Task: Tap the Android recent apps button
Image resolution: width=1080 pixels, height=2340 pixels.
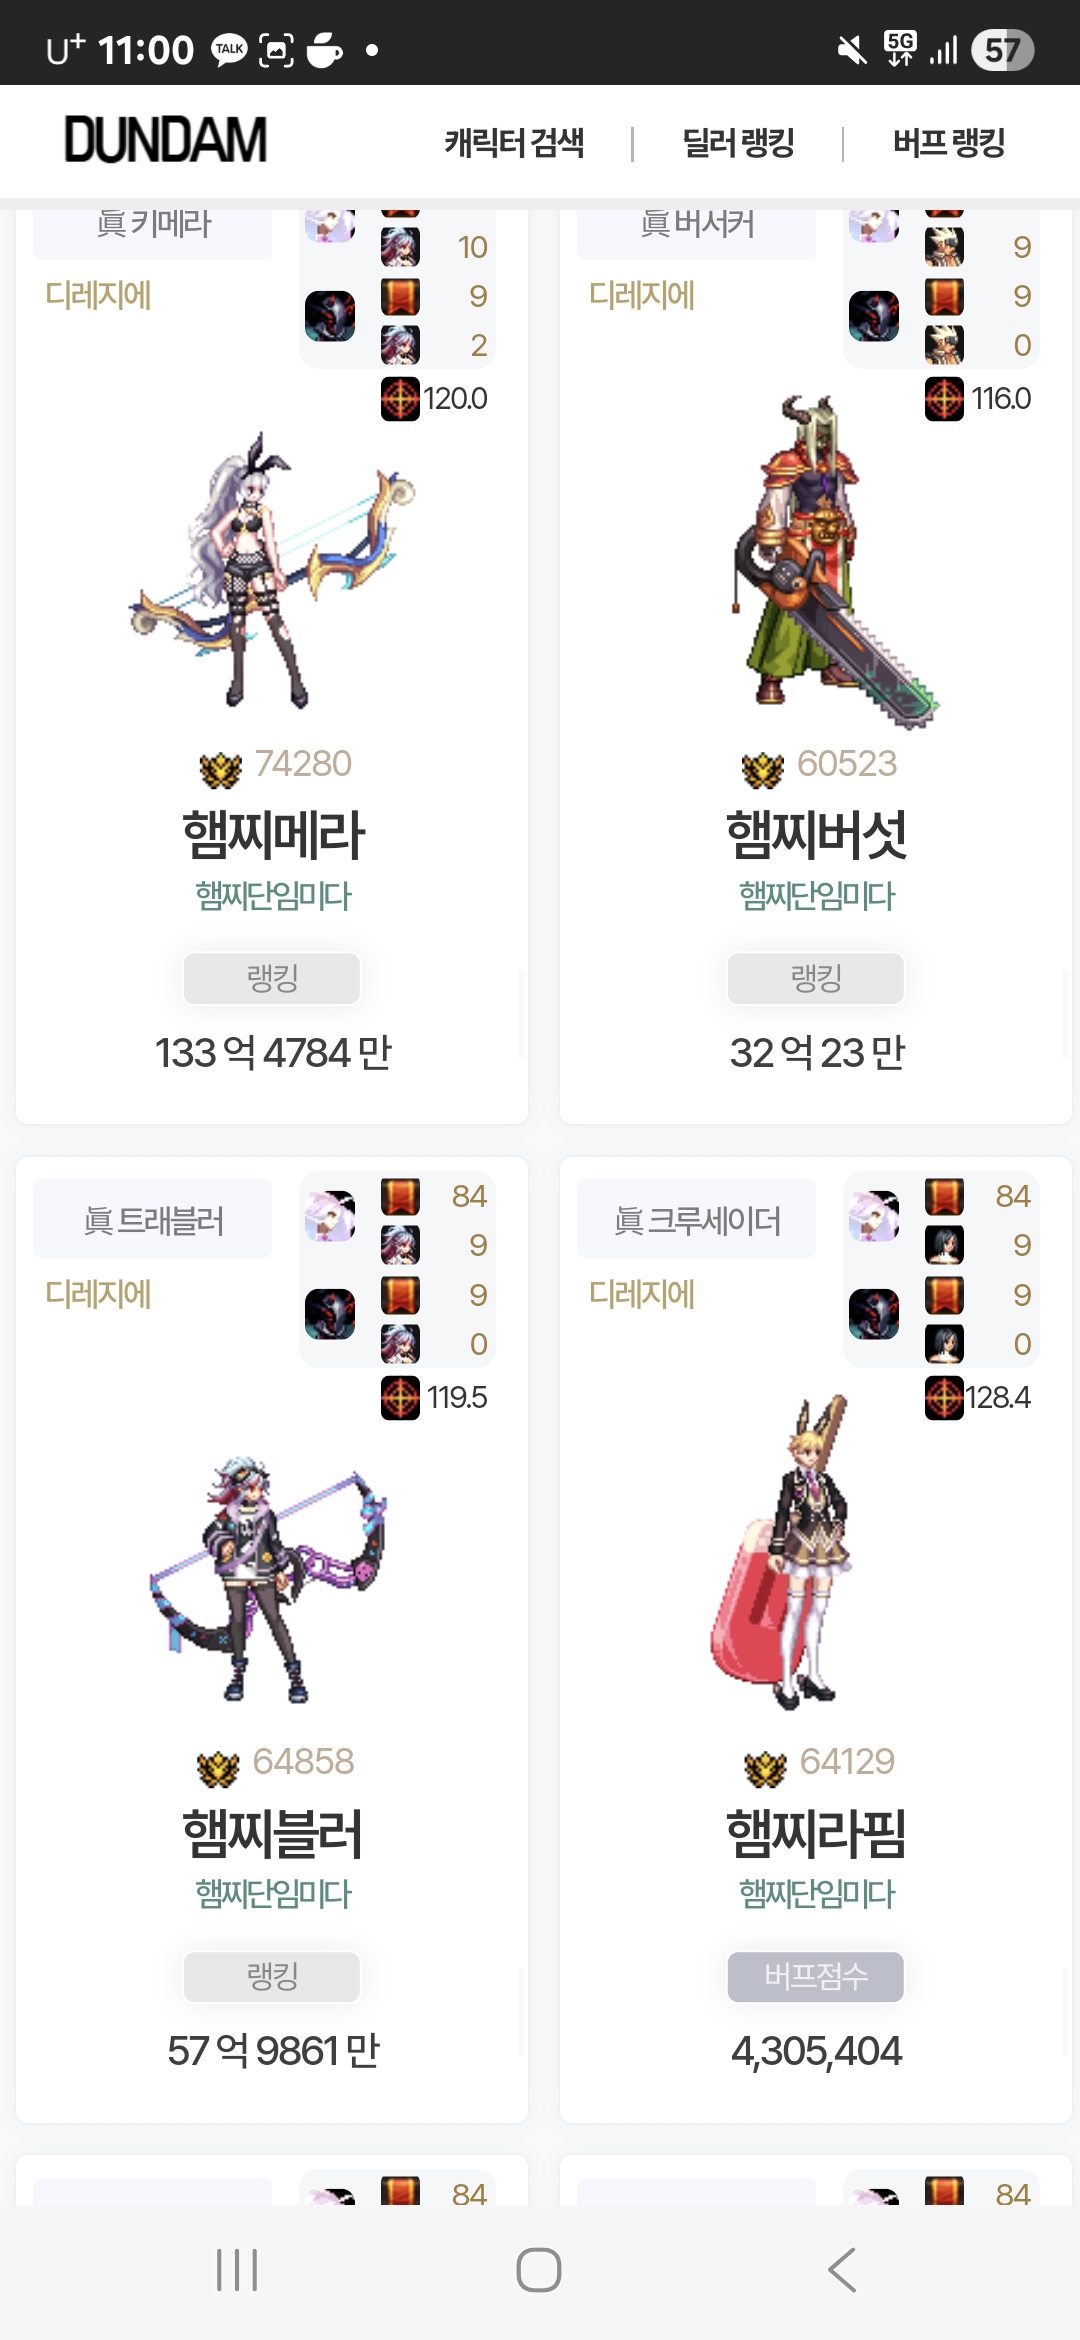Action: pyautogui.click(x=237, y=2270)
